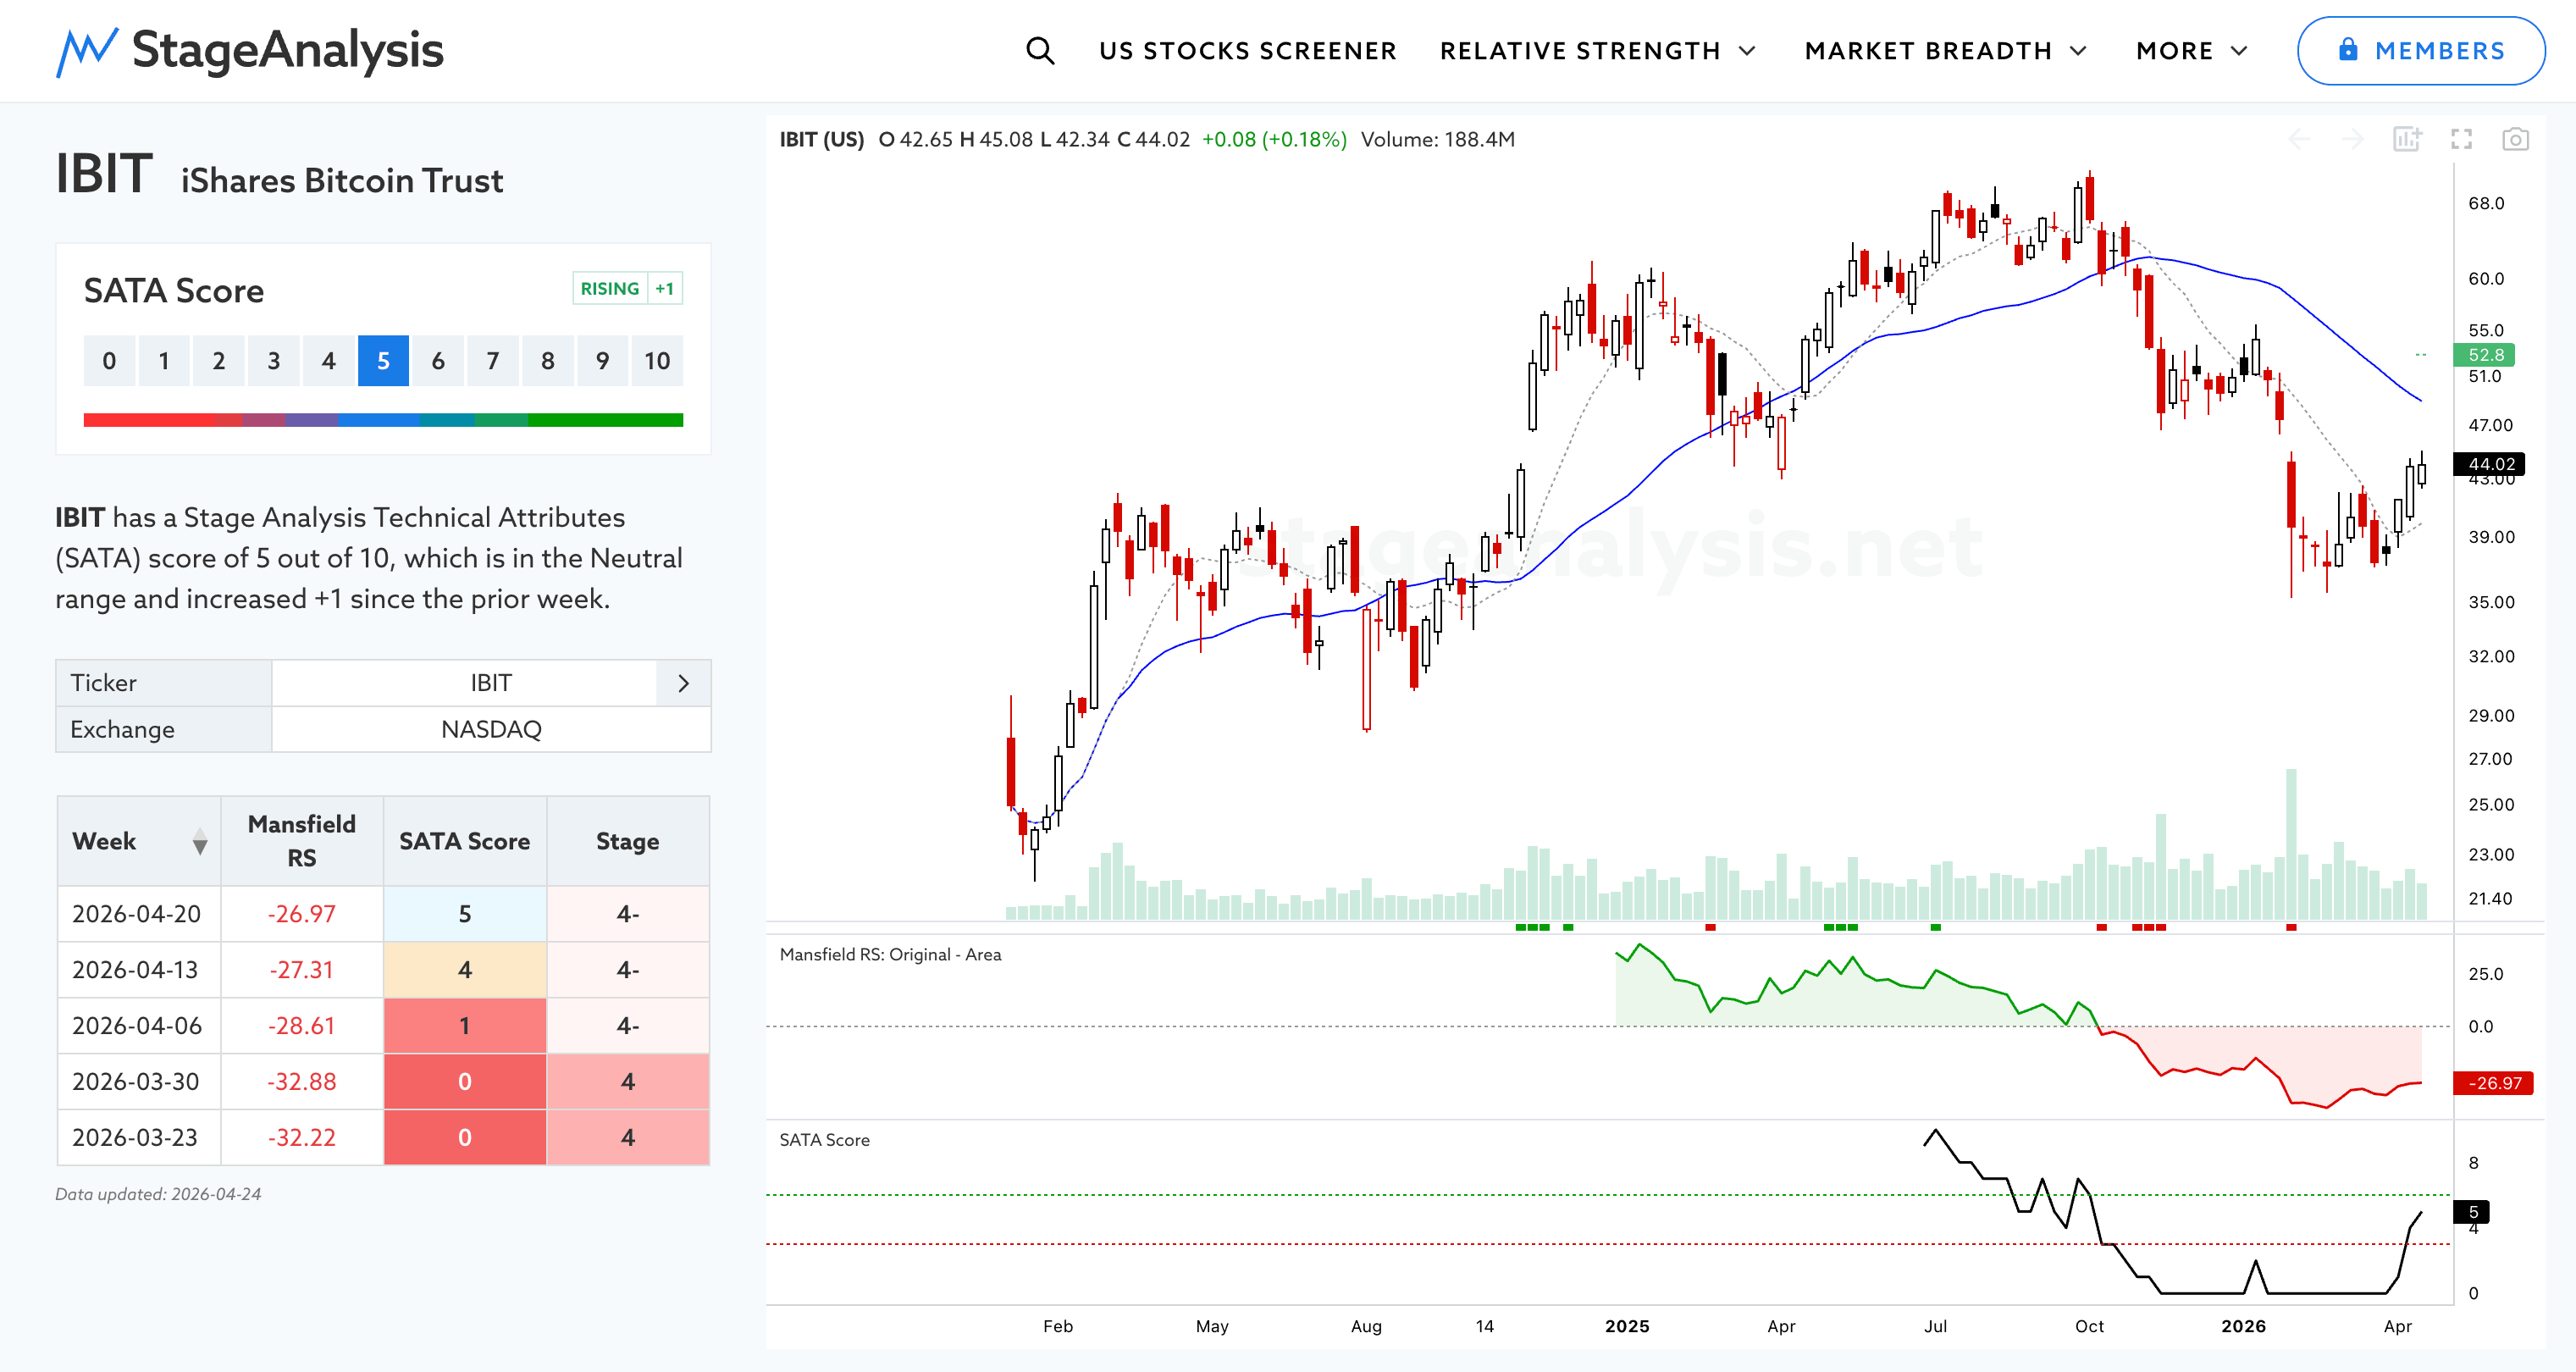This screenshot has height=1372, width=2576.
Task: Click the search magnifier icon
Action: (1040, 51)
